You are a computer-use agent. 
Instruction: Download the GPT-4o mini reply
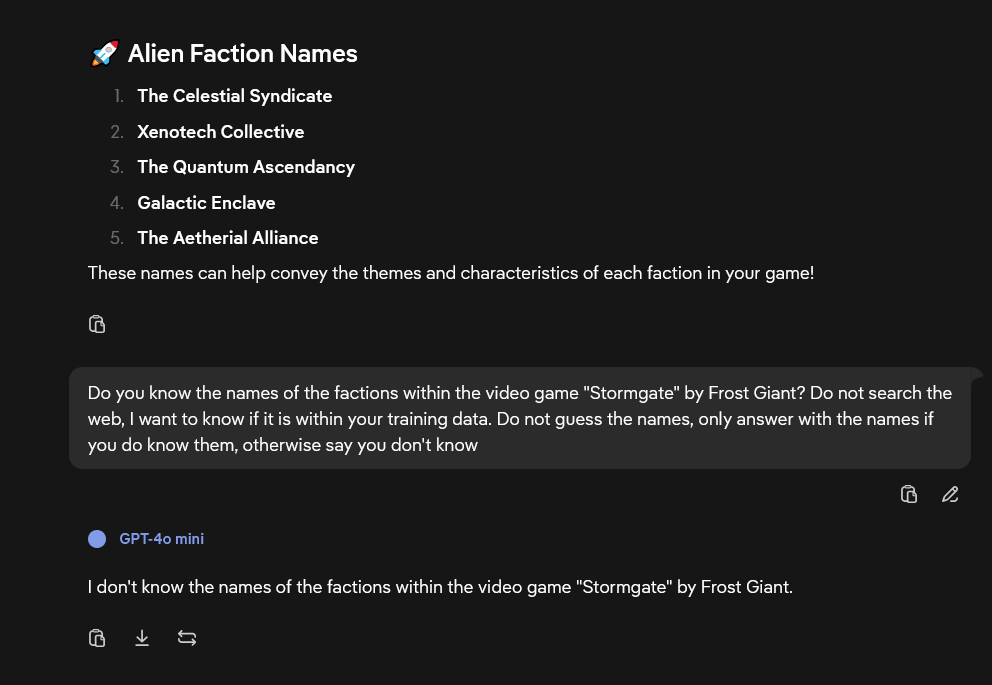(x=142, y=638)
